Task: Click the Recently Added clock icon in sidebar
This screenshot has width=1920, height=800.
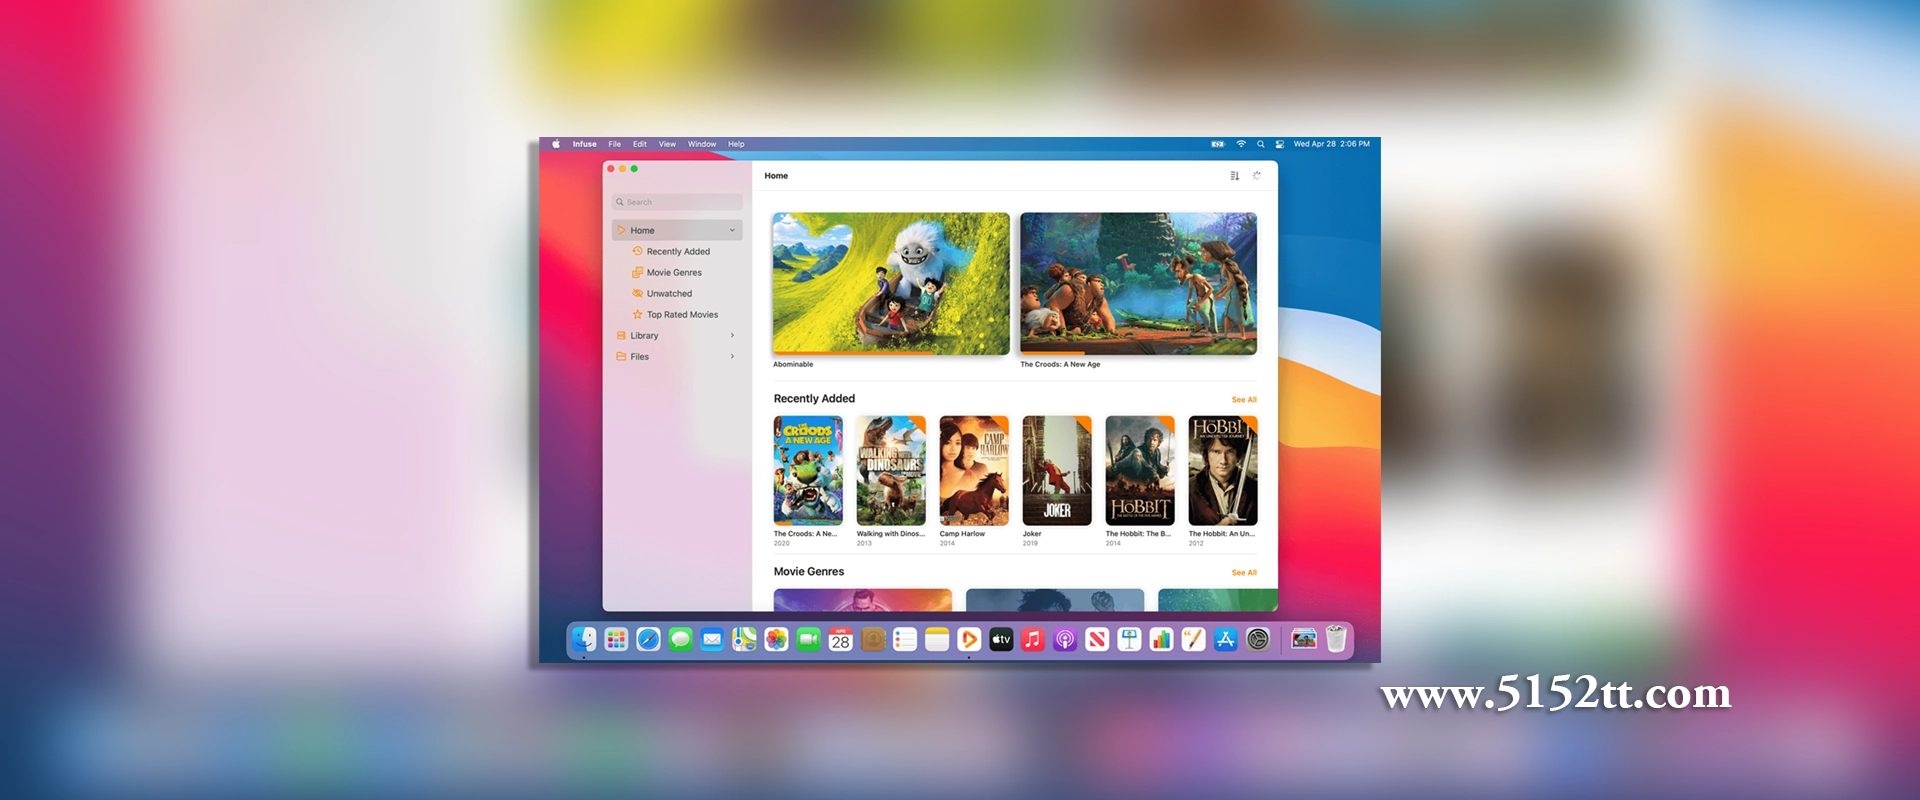Action: click(x=637, y=251)
